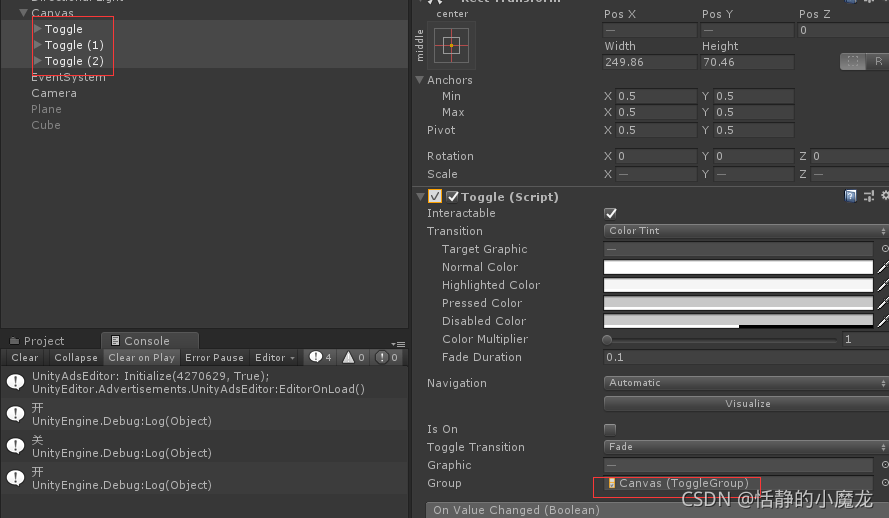
Task: Open the anchor presets box
Action: [x=451, y=45]
